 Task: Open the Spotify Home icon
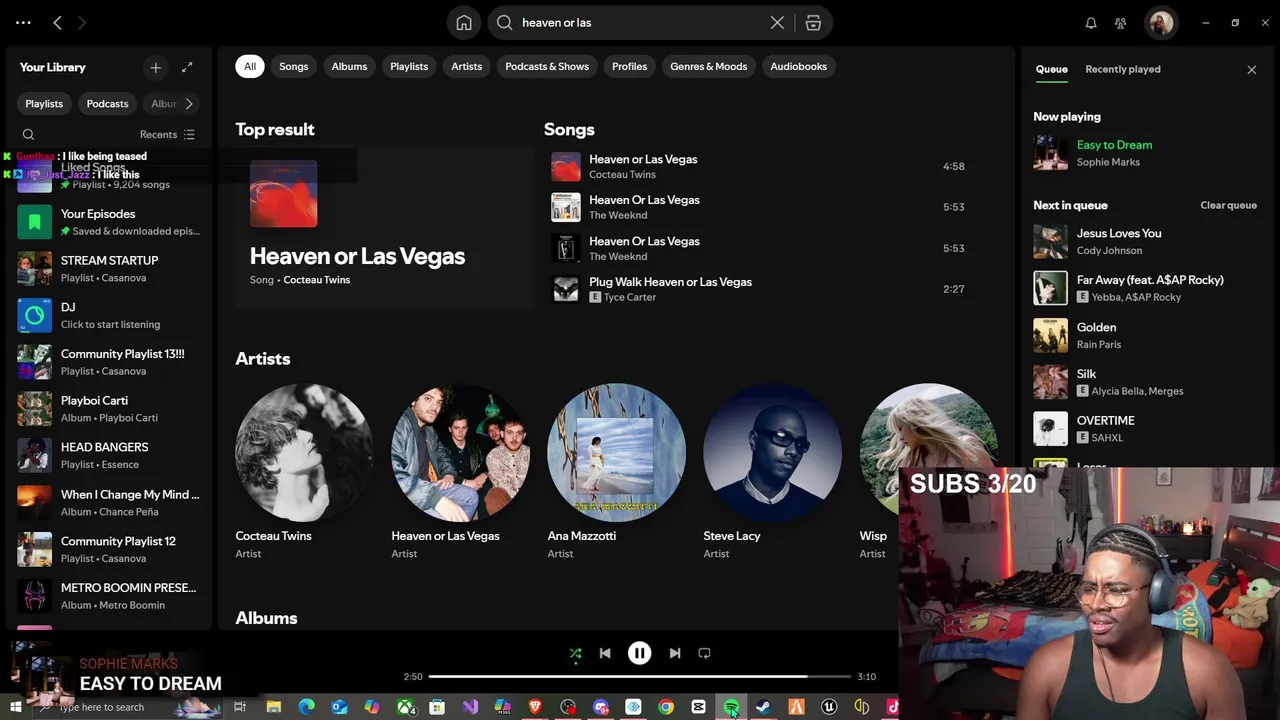click(x=464, y=22)
